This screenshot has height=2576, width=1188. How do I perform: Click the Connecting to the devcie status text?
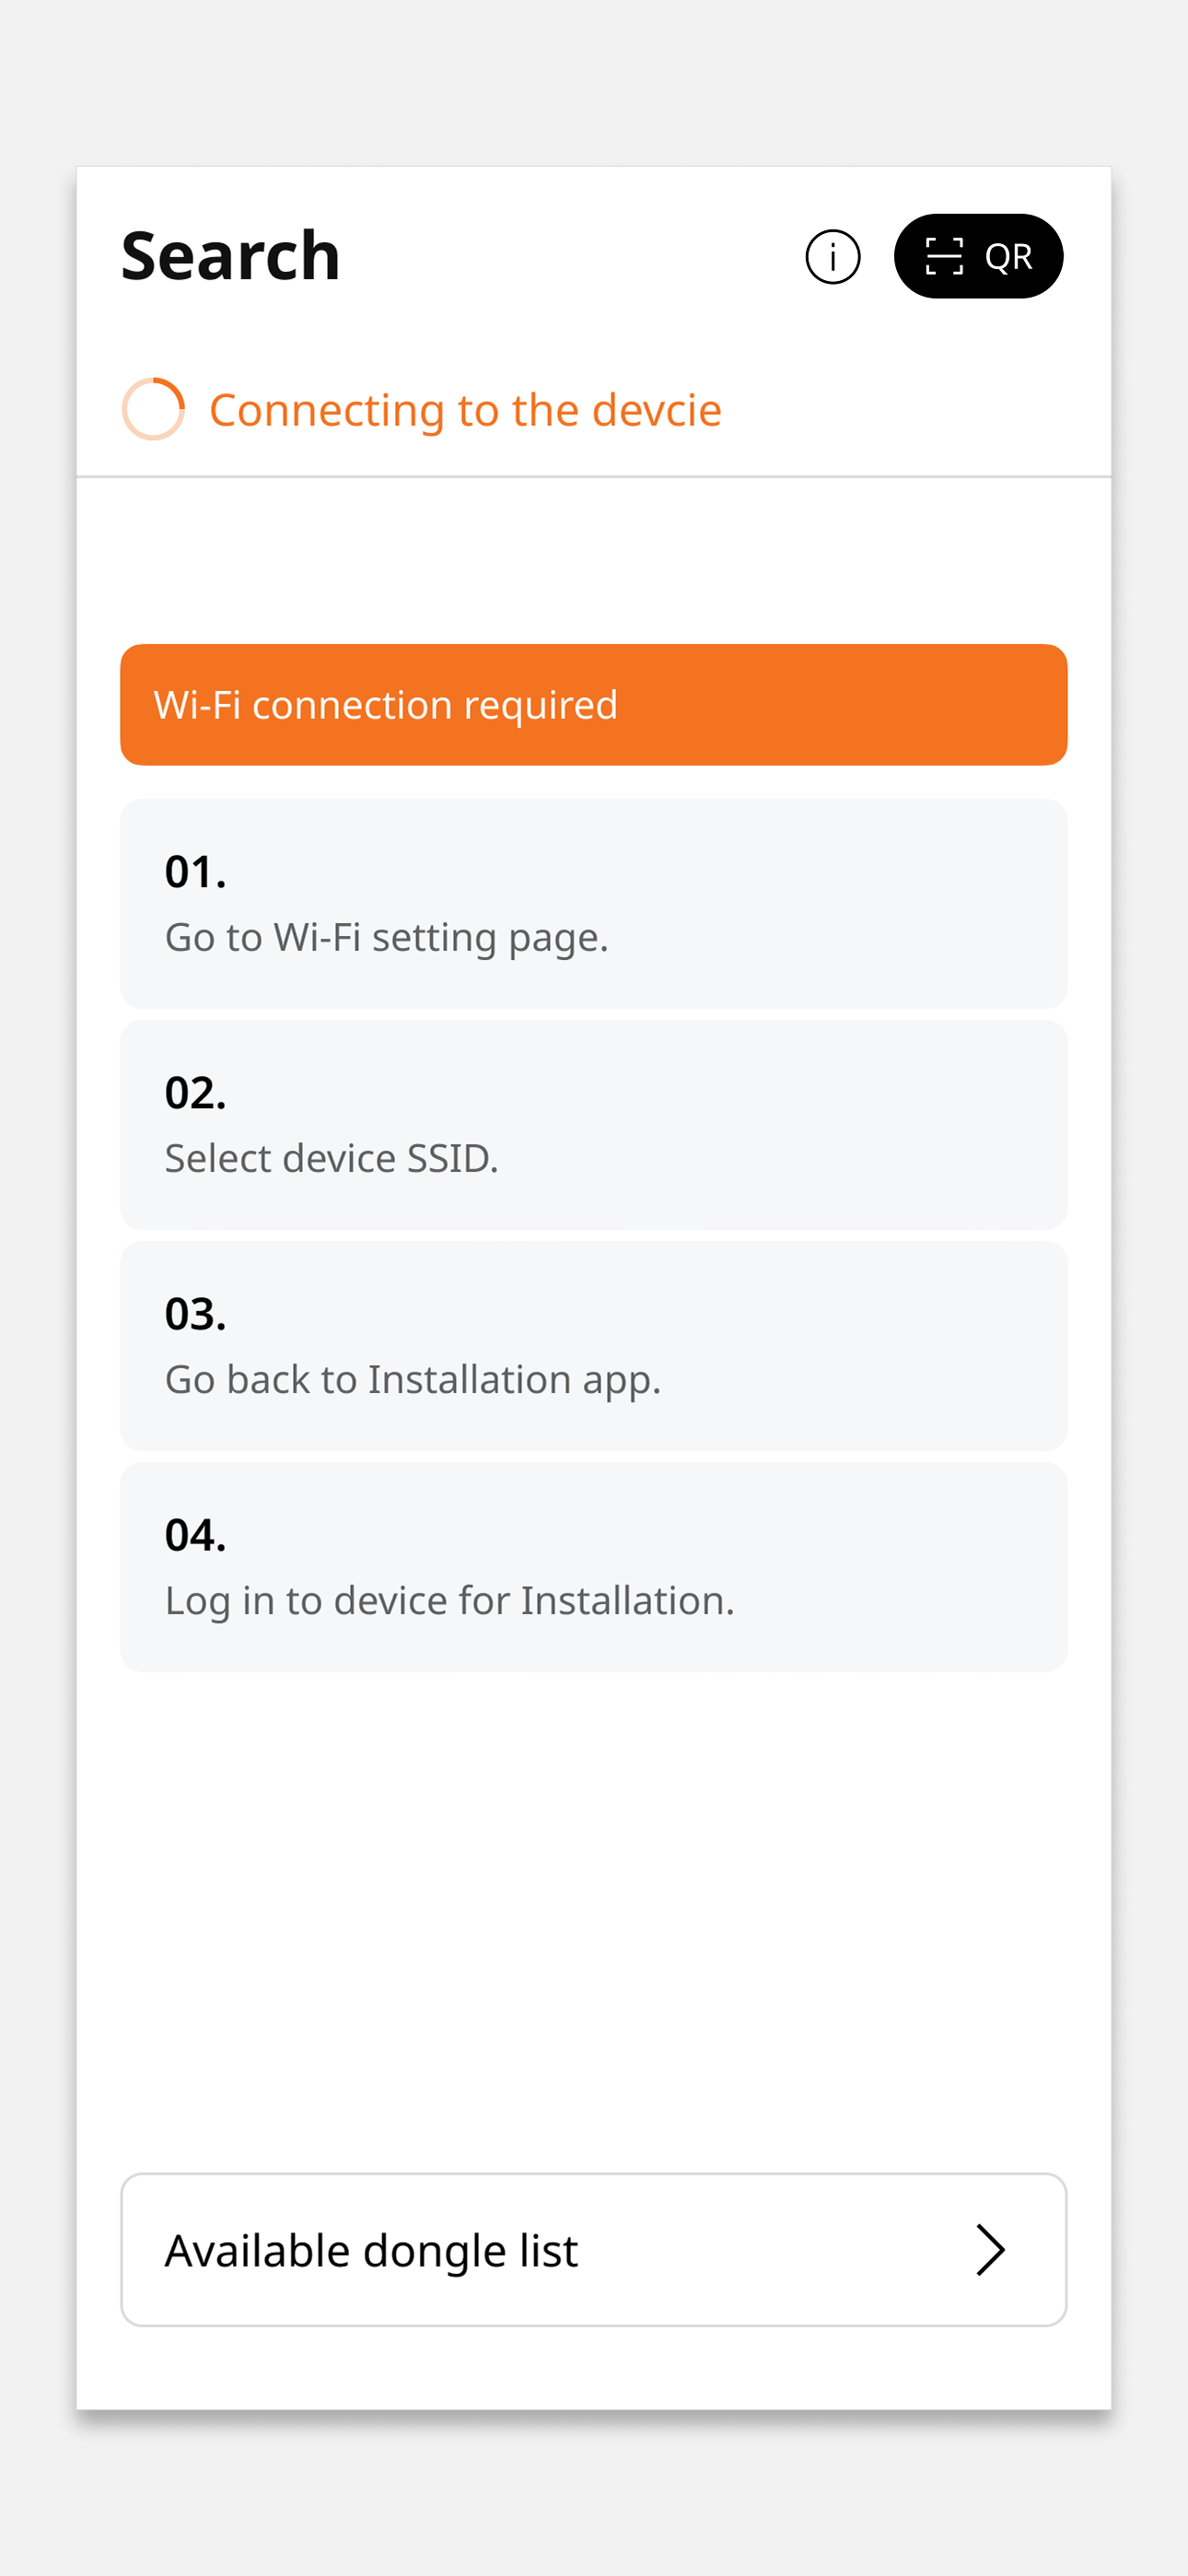[x=465, y=410]
